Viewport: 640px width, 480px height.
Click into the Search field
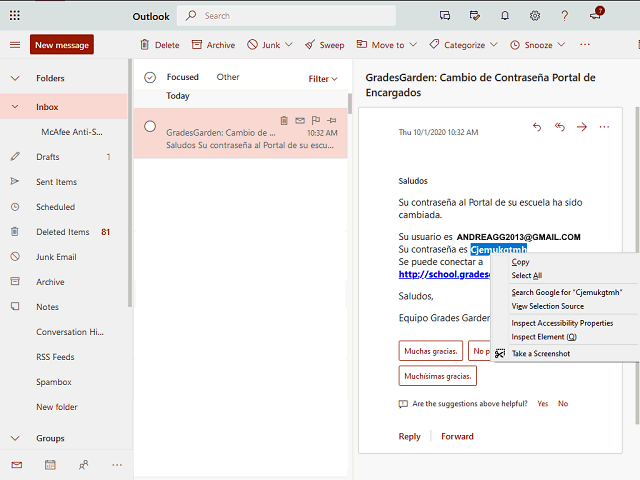click(x=286, y=16)
